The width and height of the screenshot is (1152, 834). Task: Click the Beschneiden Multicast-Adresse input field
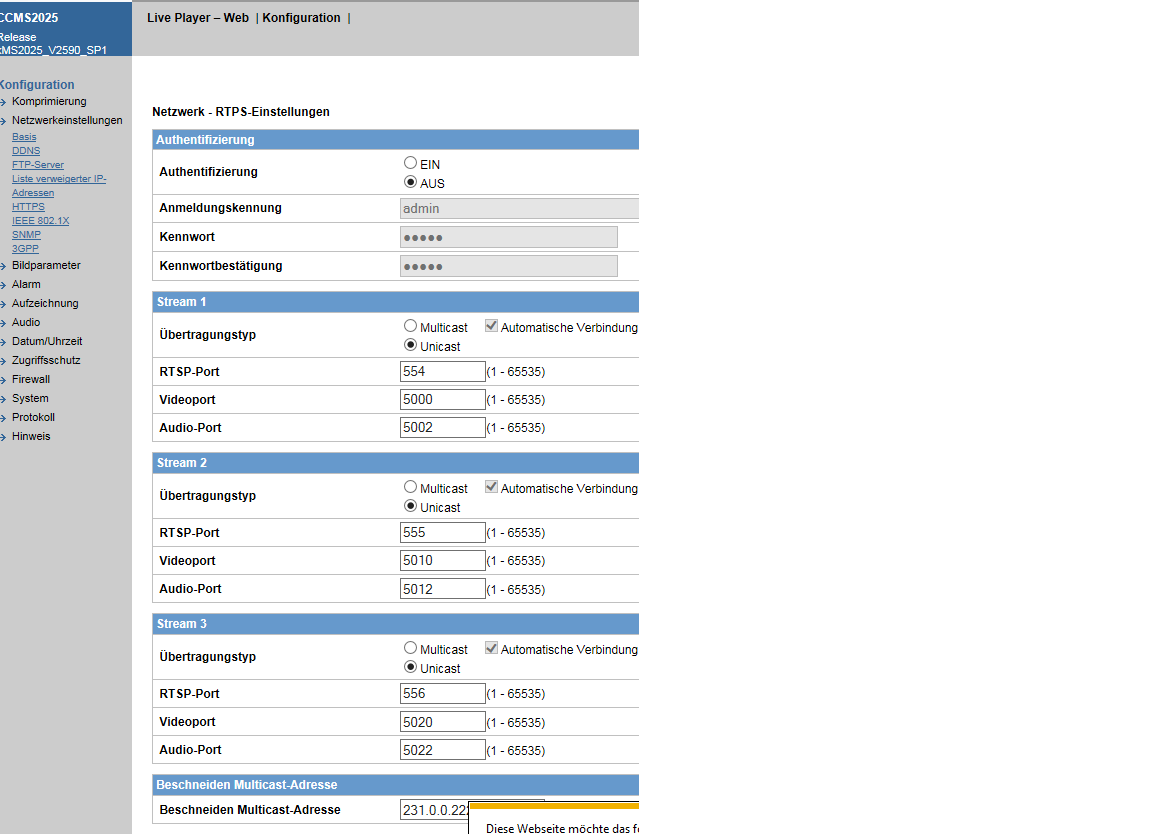[434, 810]
